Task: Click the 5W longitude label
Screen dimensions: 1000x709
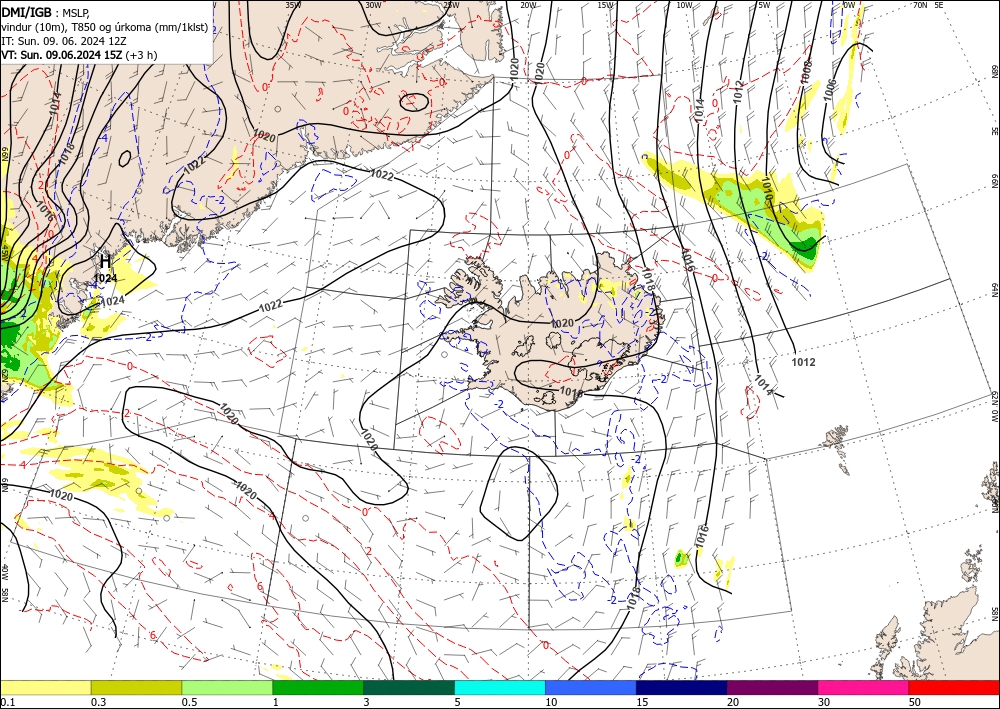Action: (x=763, y=5)
